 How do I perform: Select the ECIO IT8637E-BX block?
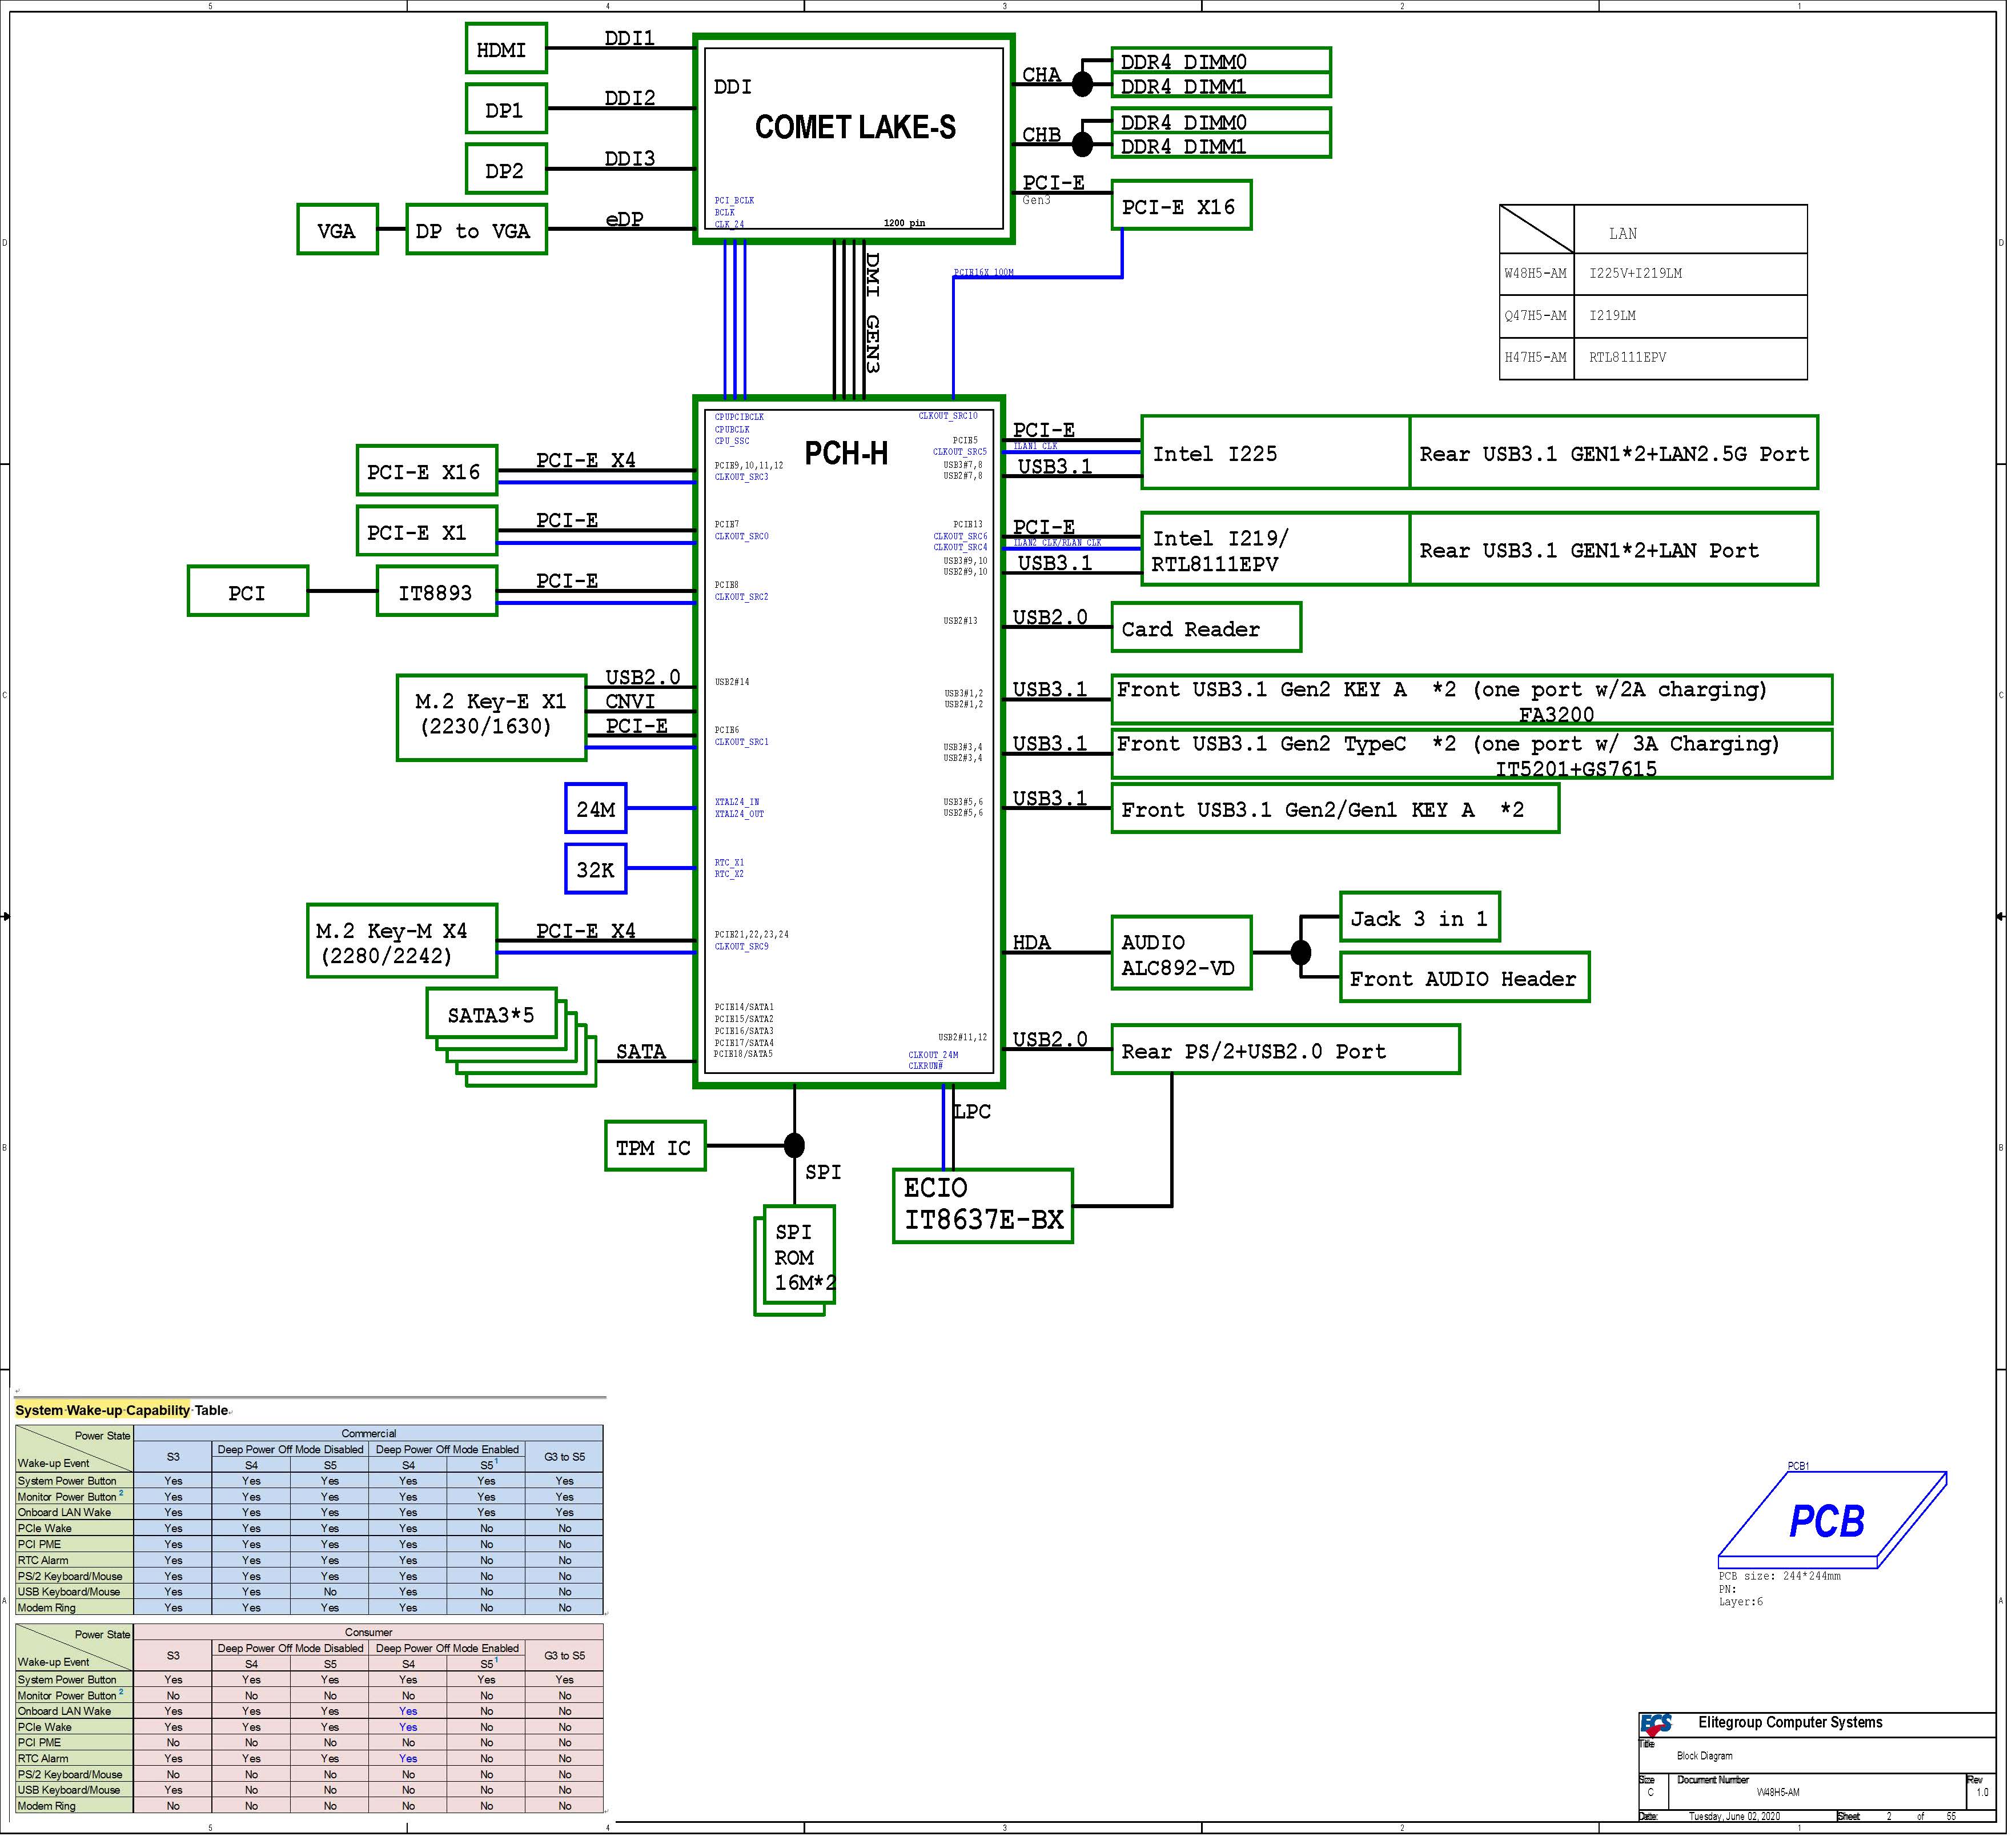click(983, 1205)
